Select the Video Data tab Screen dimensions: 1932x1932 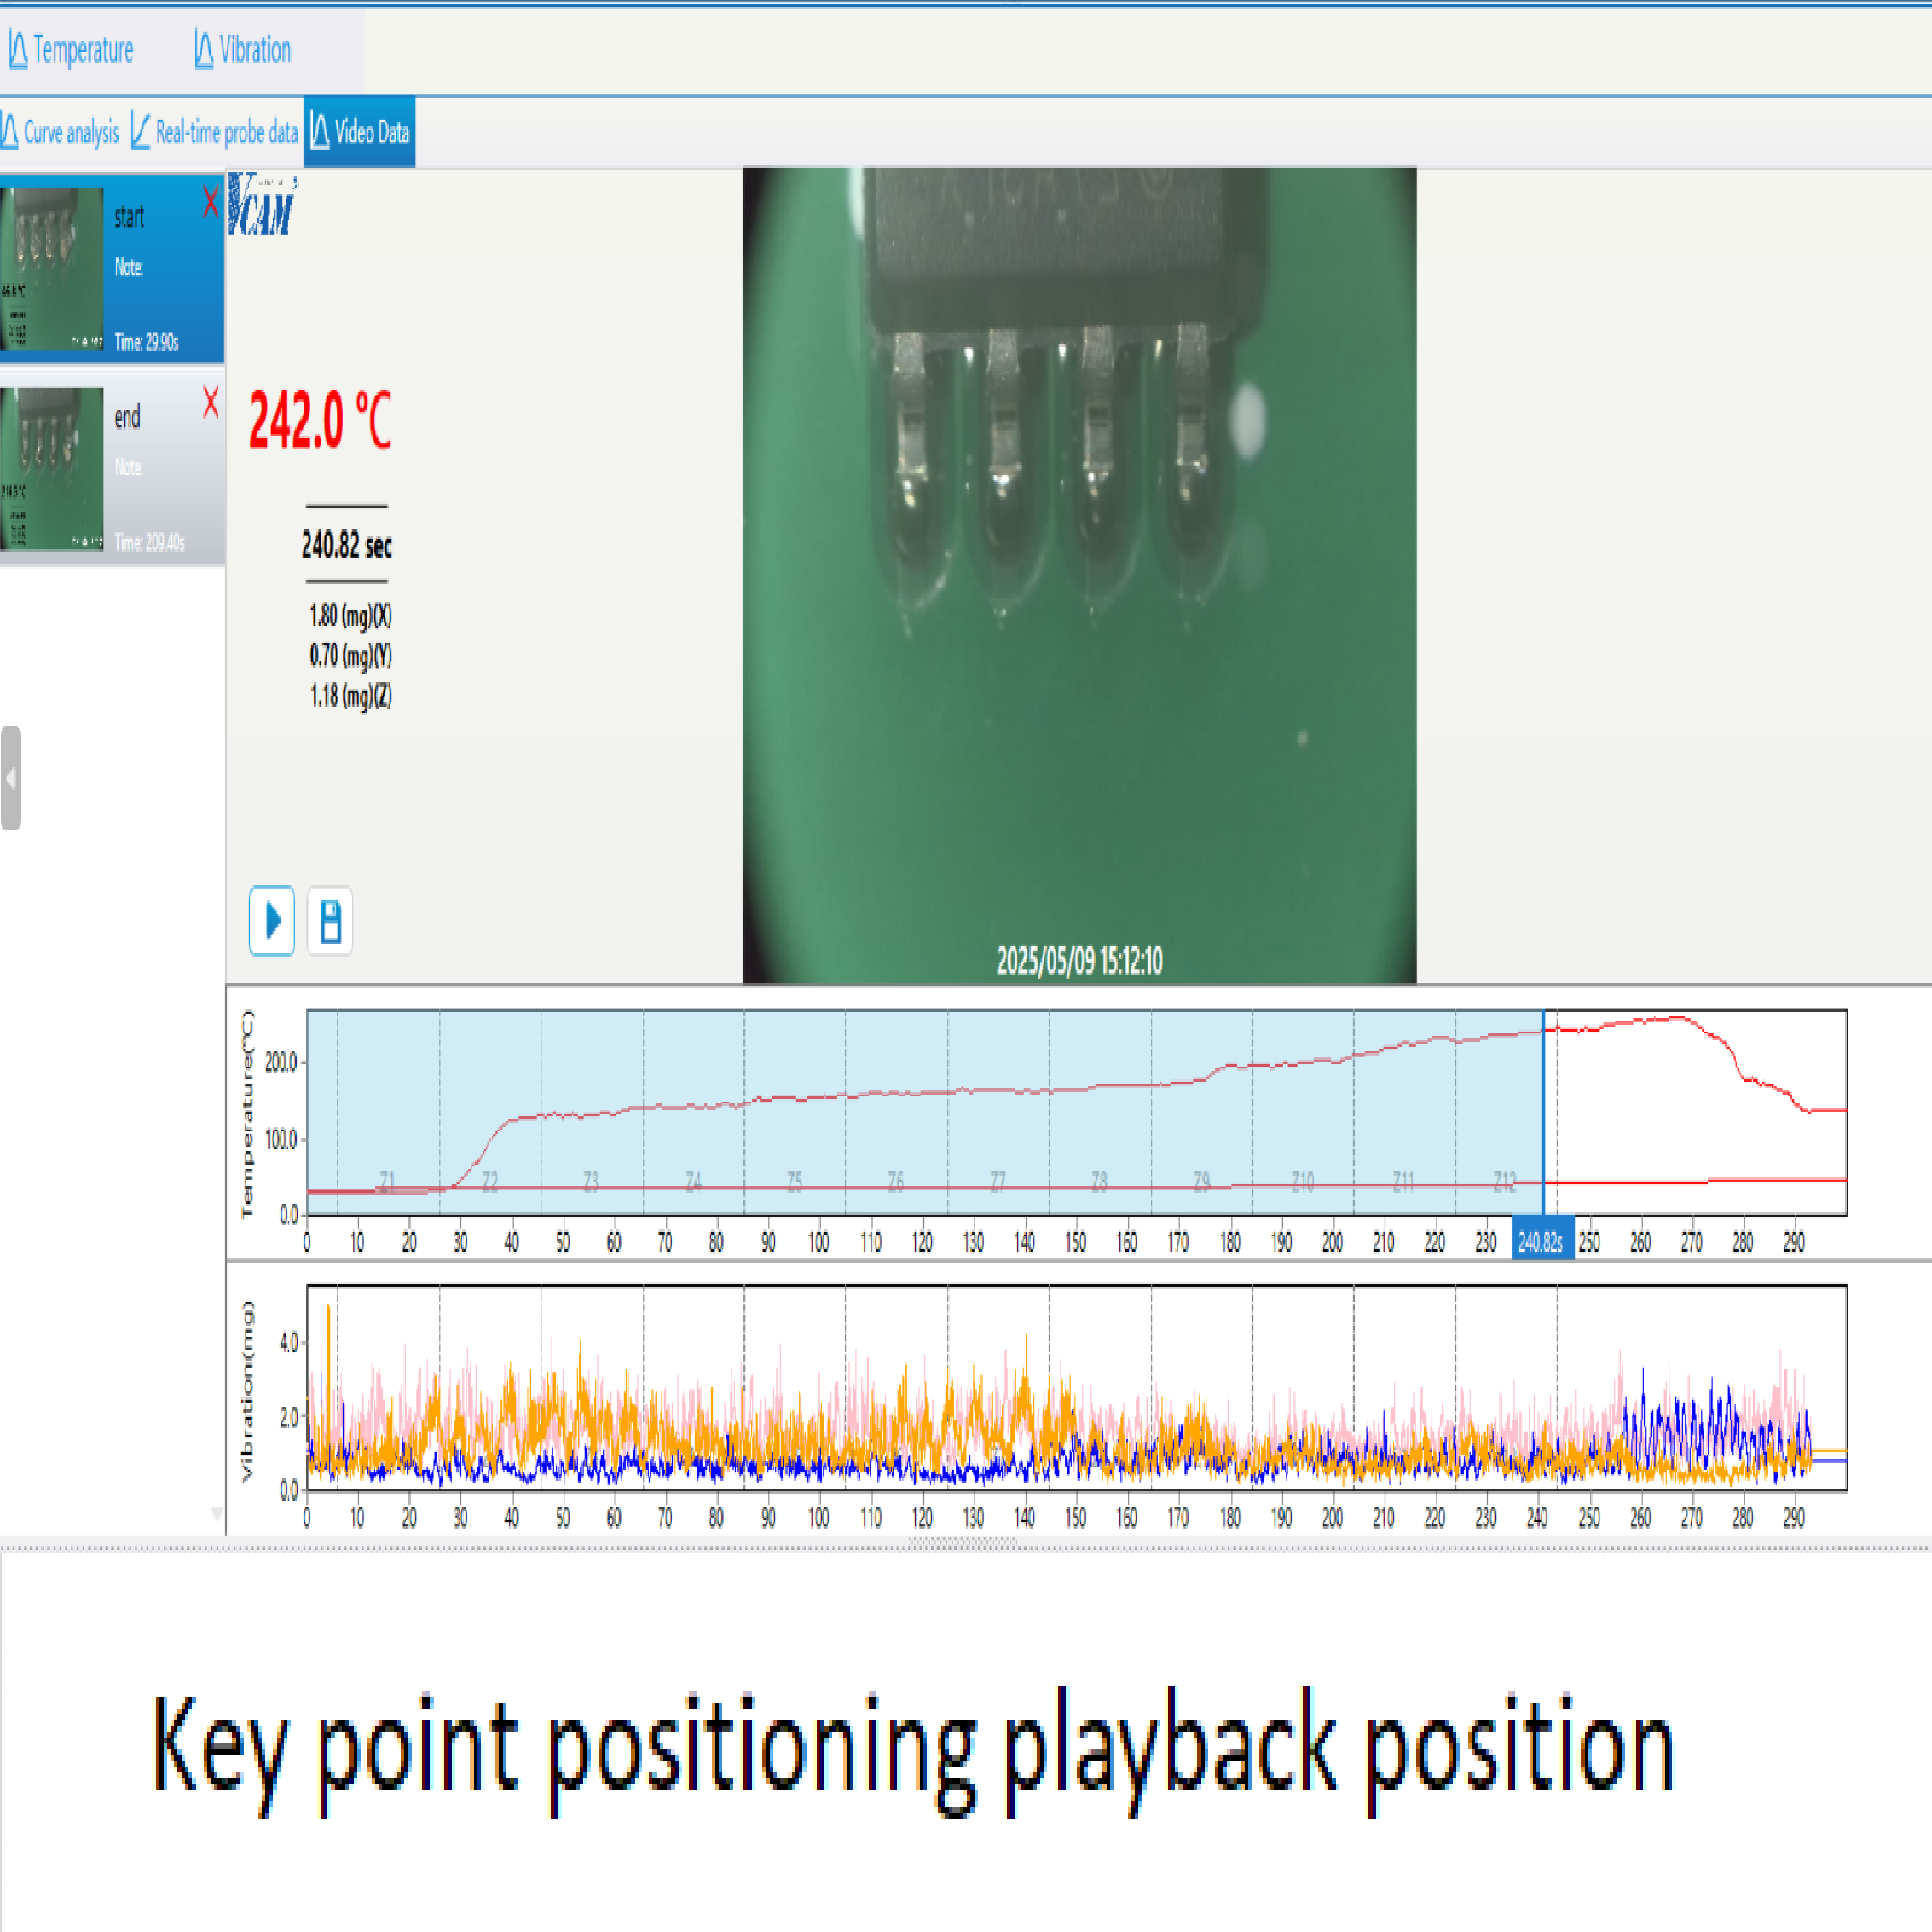tap(360, 132)
